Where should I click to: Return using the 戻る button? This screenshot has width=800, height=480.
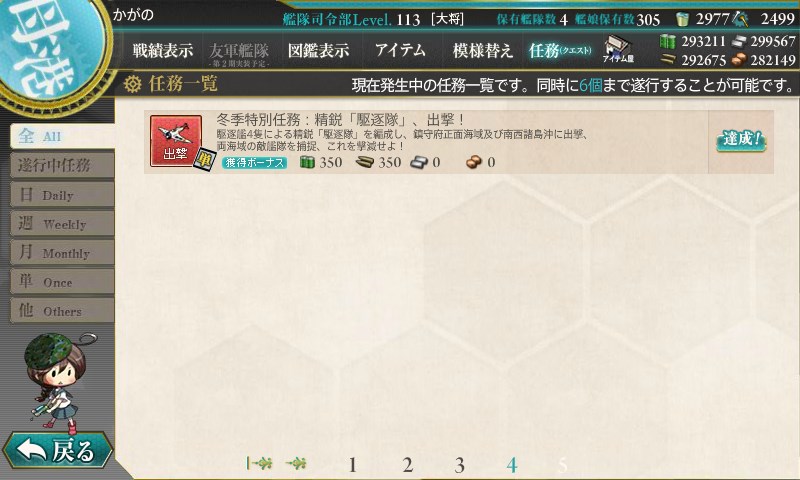[x=57, y=450]
